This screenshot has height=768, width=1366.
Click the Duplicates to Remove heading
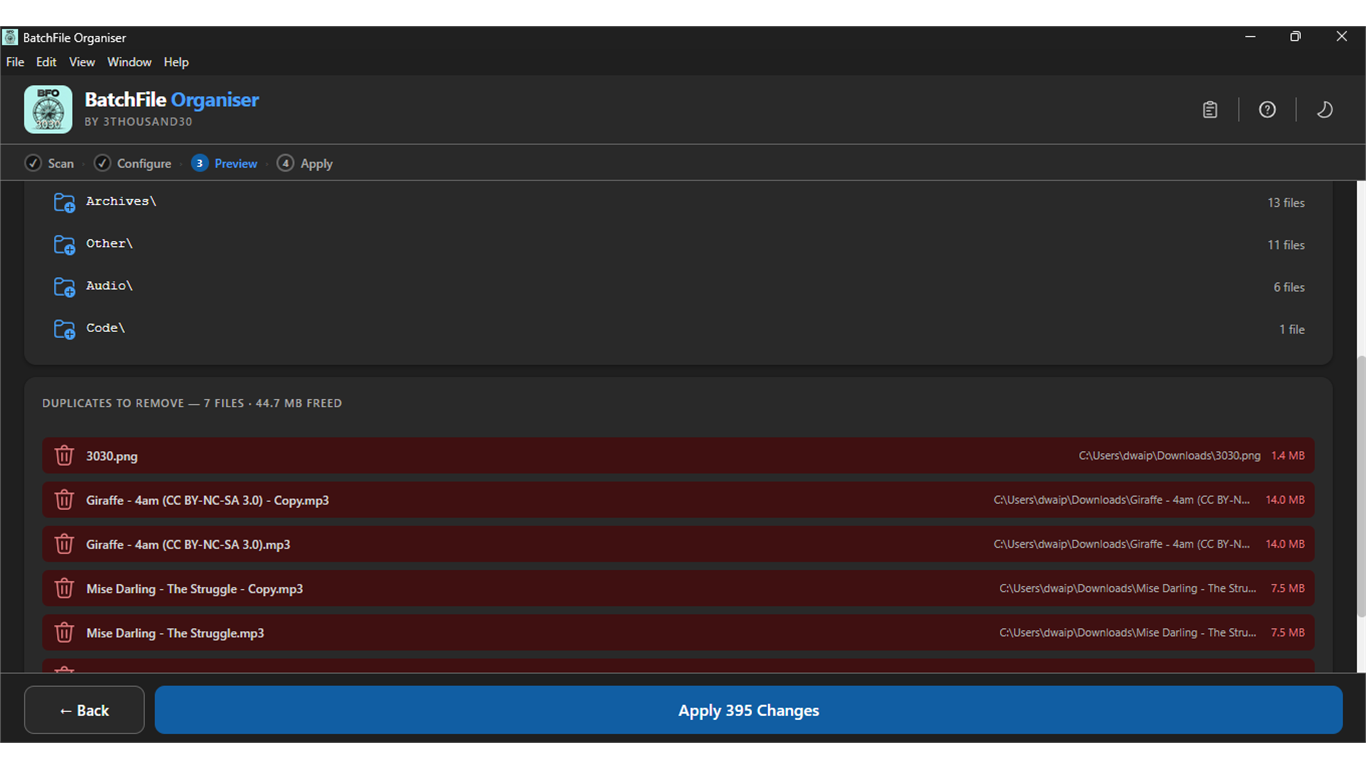(192, 403)
